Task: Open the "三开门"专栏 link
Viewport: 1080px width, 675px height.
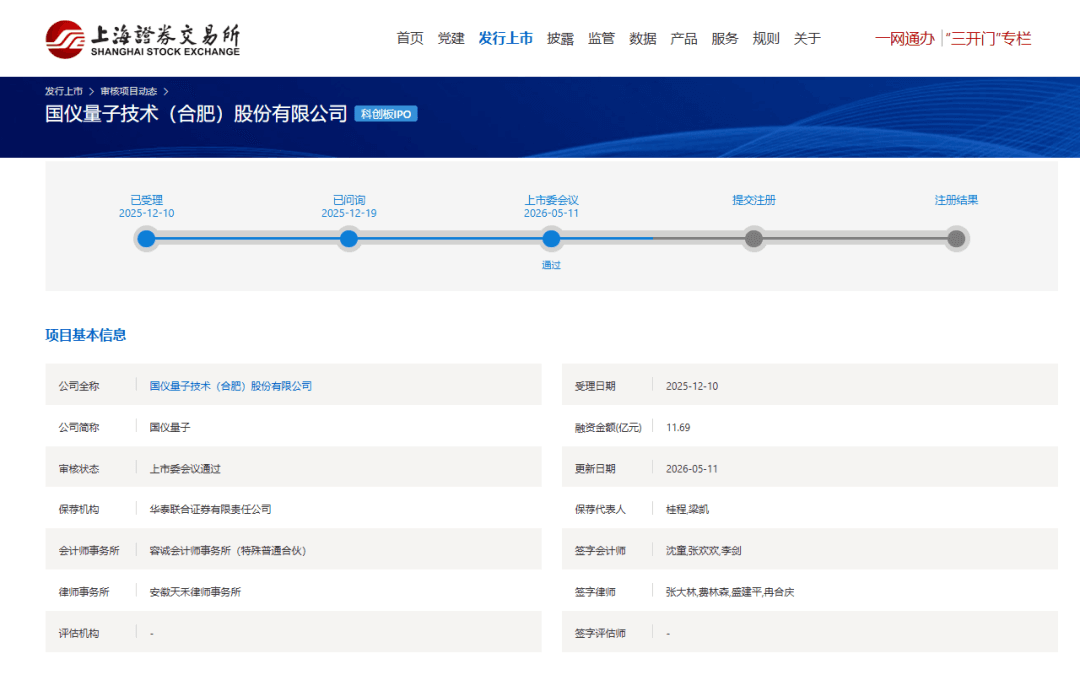Action: tap(988, 39)
